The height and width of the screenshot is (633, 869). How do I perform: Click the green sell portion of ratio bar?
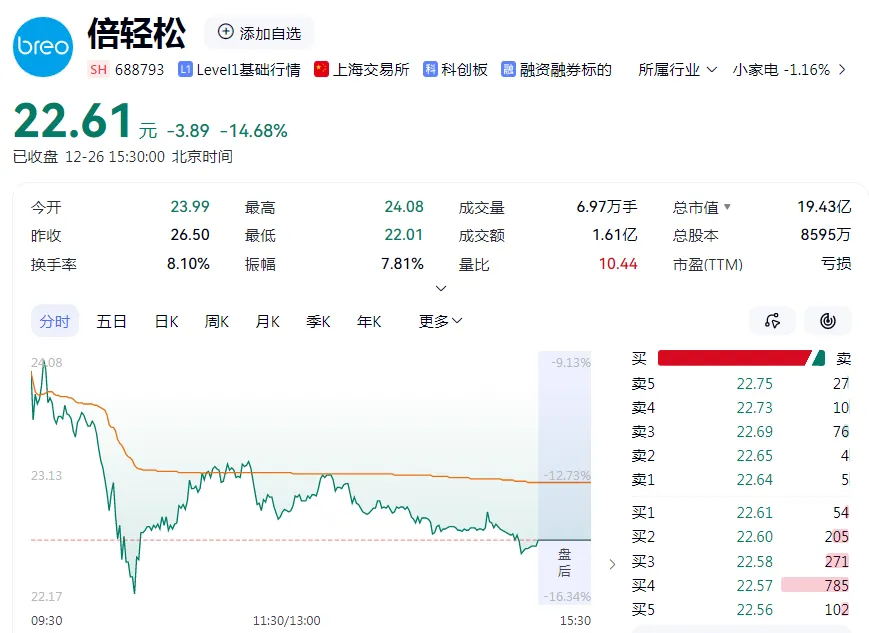[819, 358]
